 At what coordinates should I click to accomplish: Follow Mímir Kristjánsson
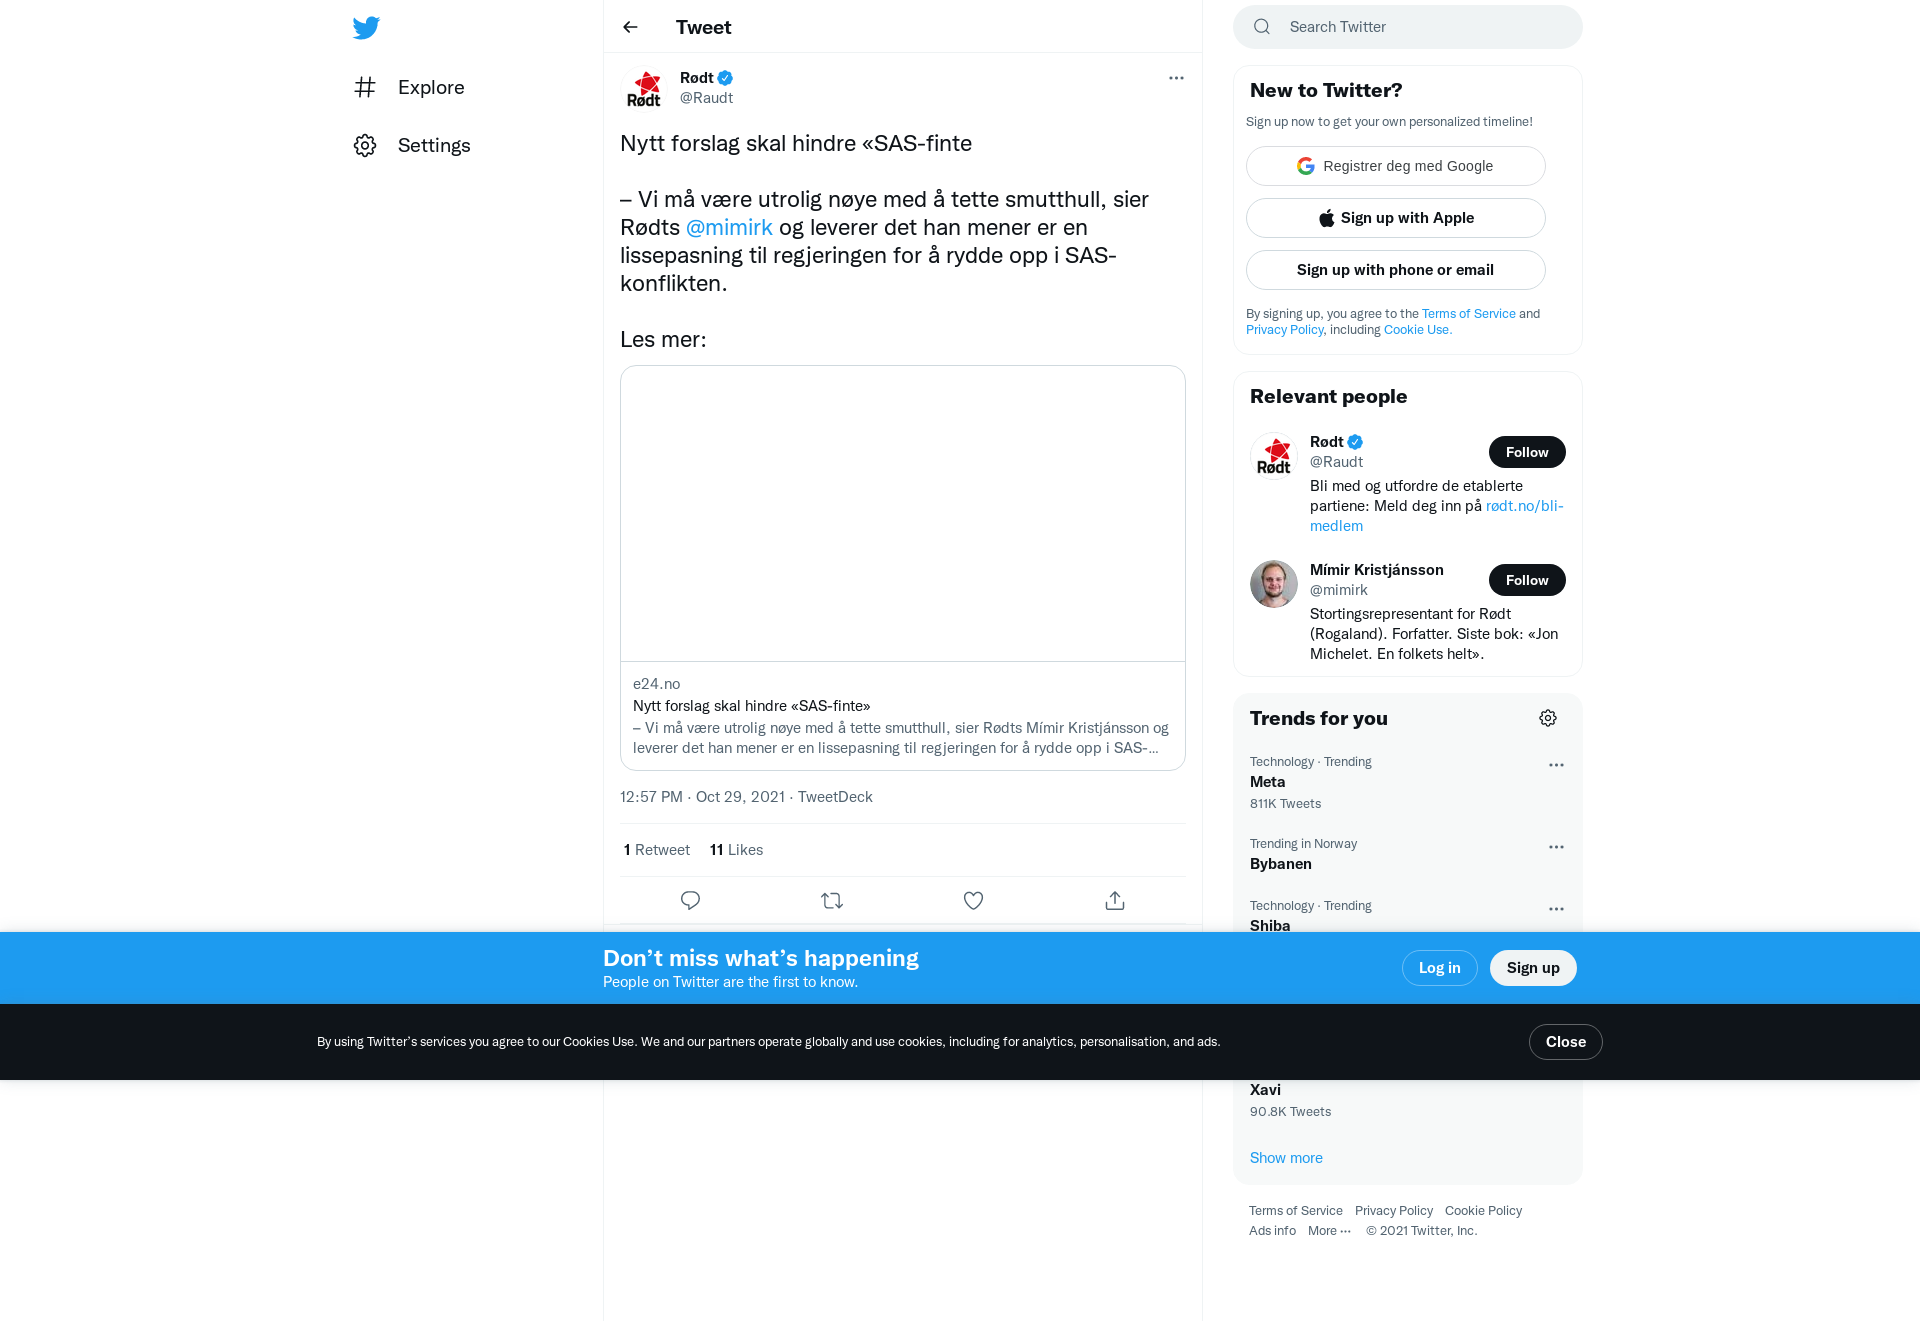pos(1527,580)
